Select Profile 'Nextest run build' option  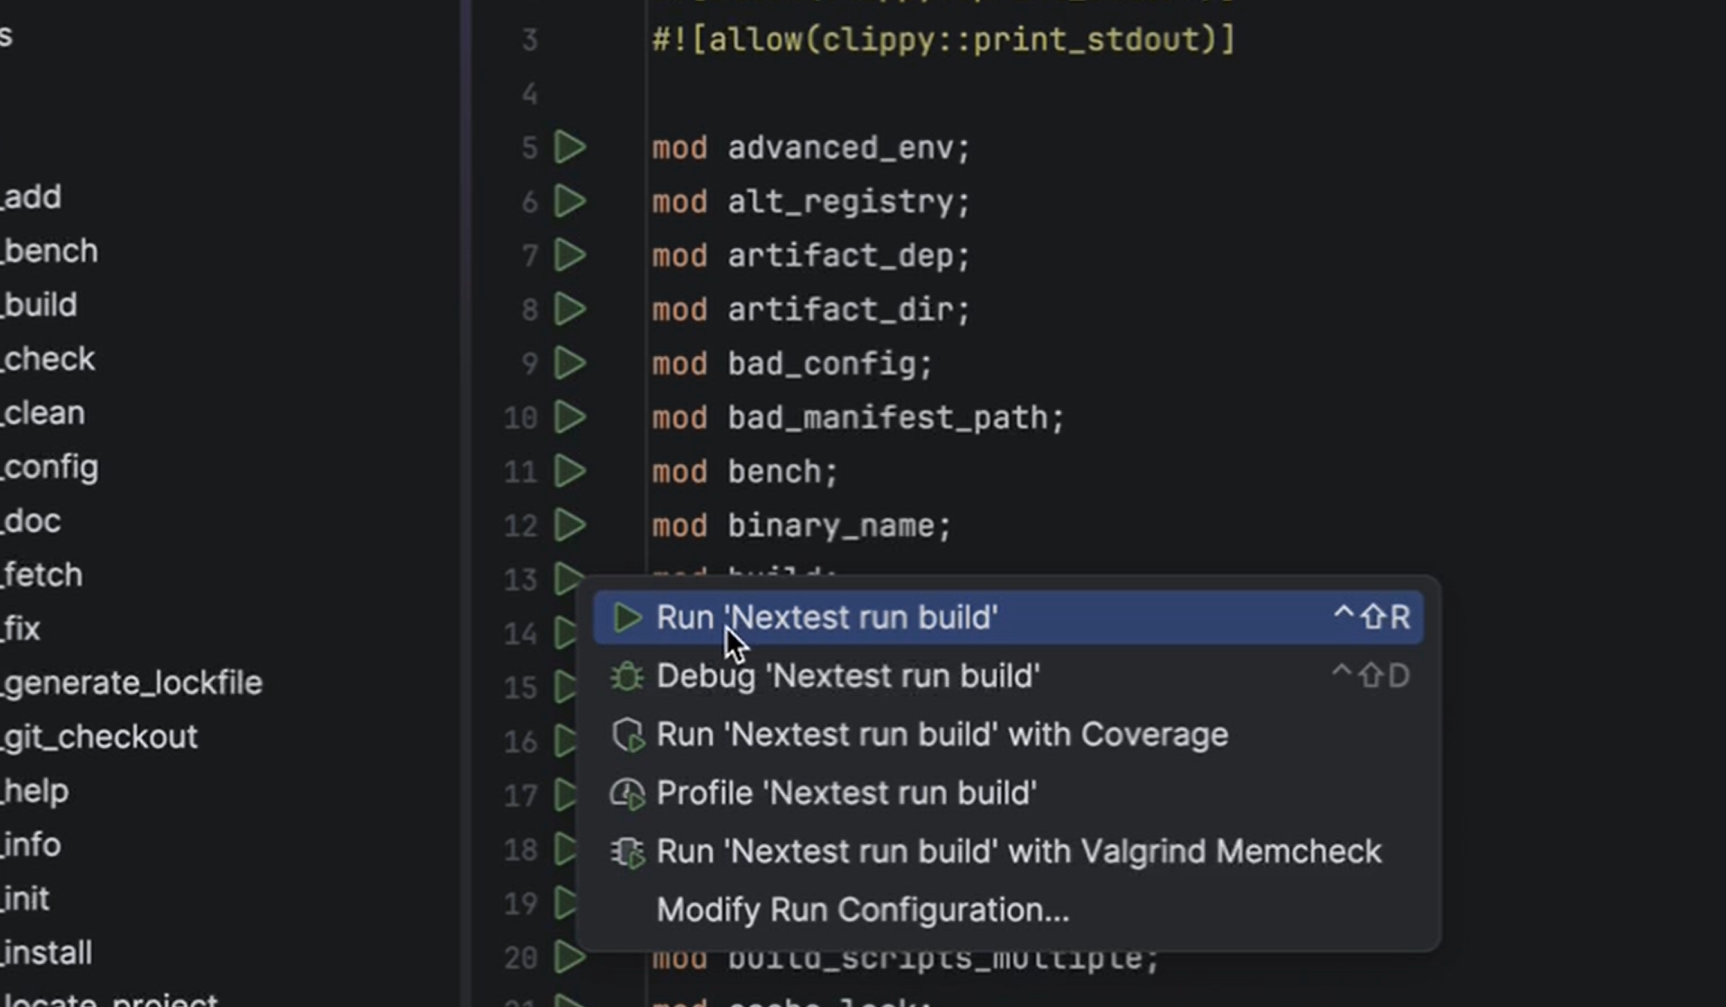1008,793
